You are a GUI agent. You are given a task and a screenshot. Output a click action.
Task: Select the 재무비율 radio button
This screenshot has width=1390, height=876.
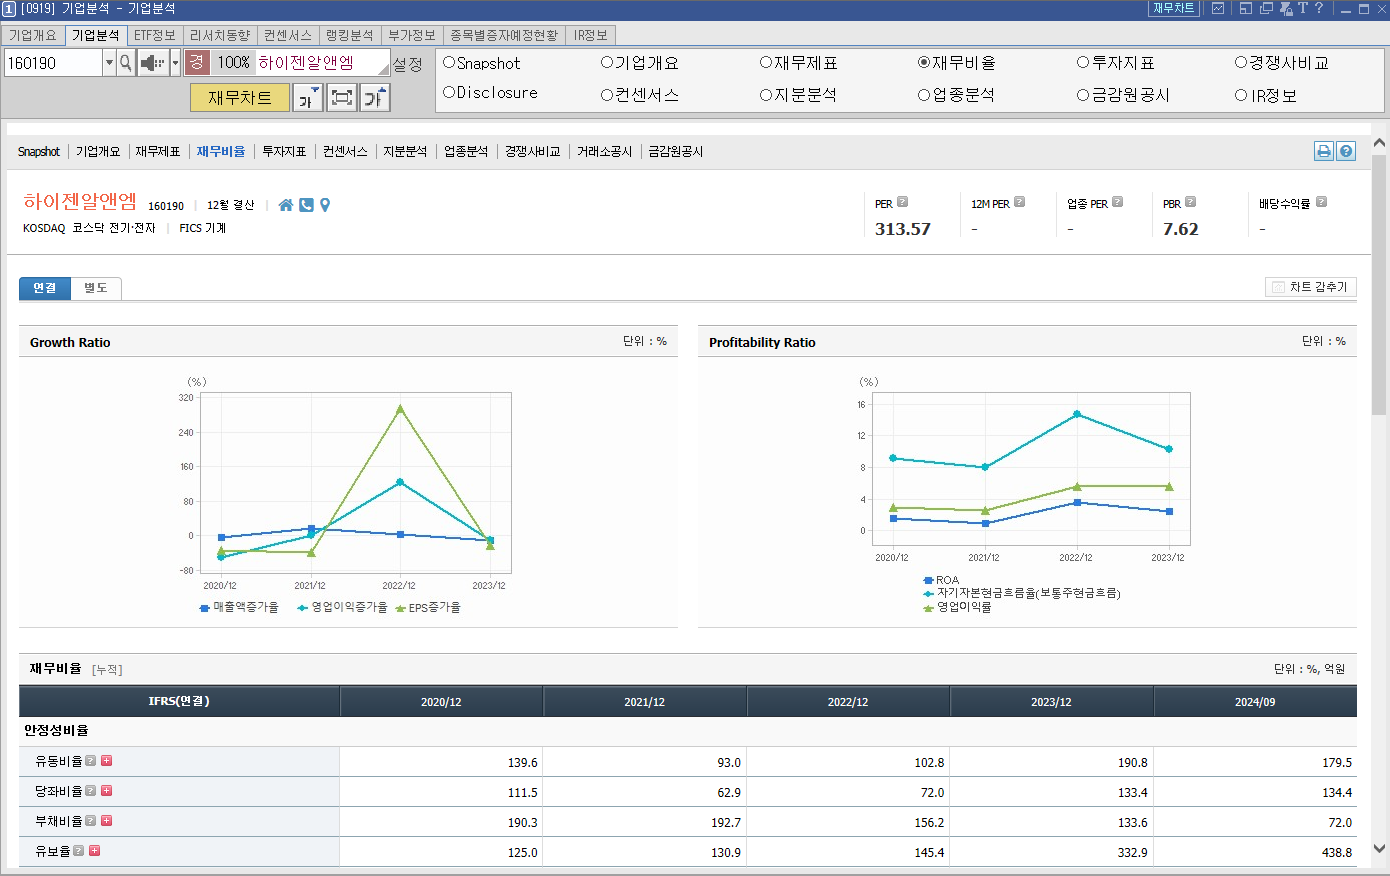pos(924,62)
